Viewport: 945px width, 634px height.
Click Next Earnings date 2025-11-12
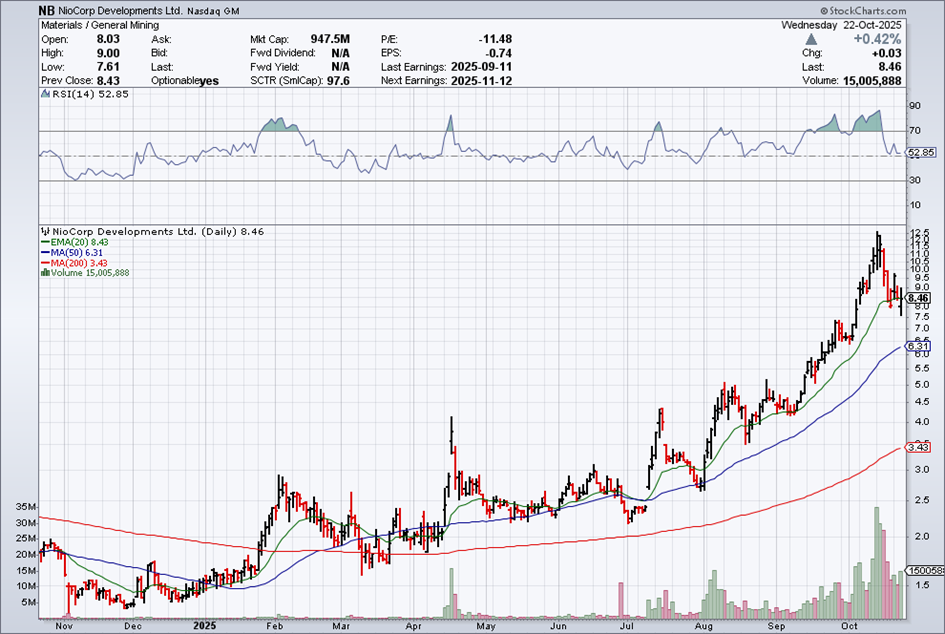482,81
